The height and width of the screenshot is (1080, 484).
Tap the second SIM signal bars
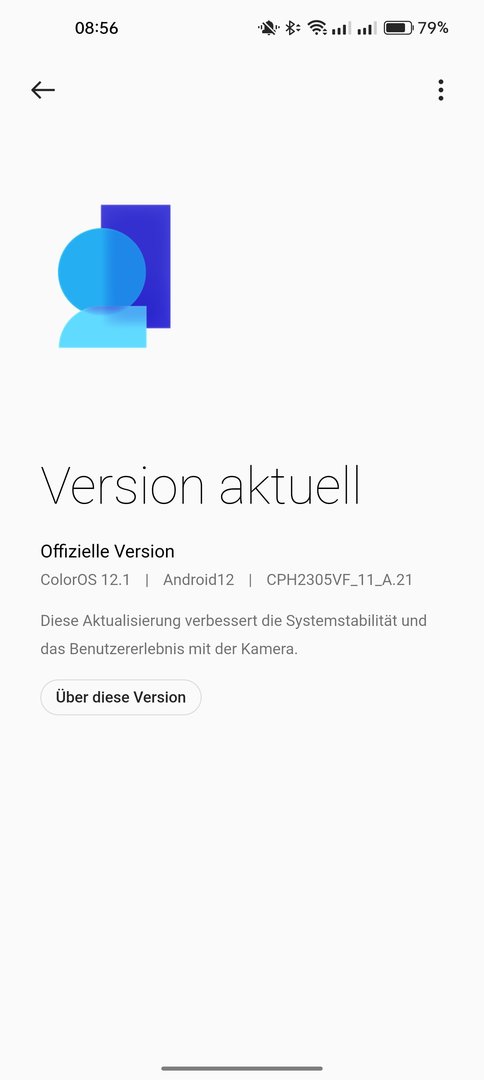click(x=366, y=28)
